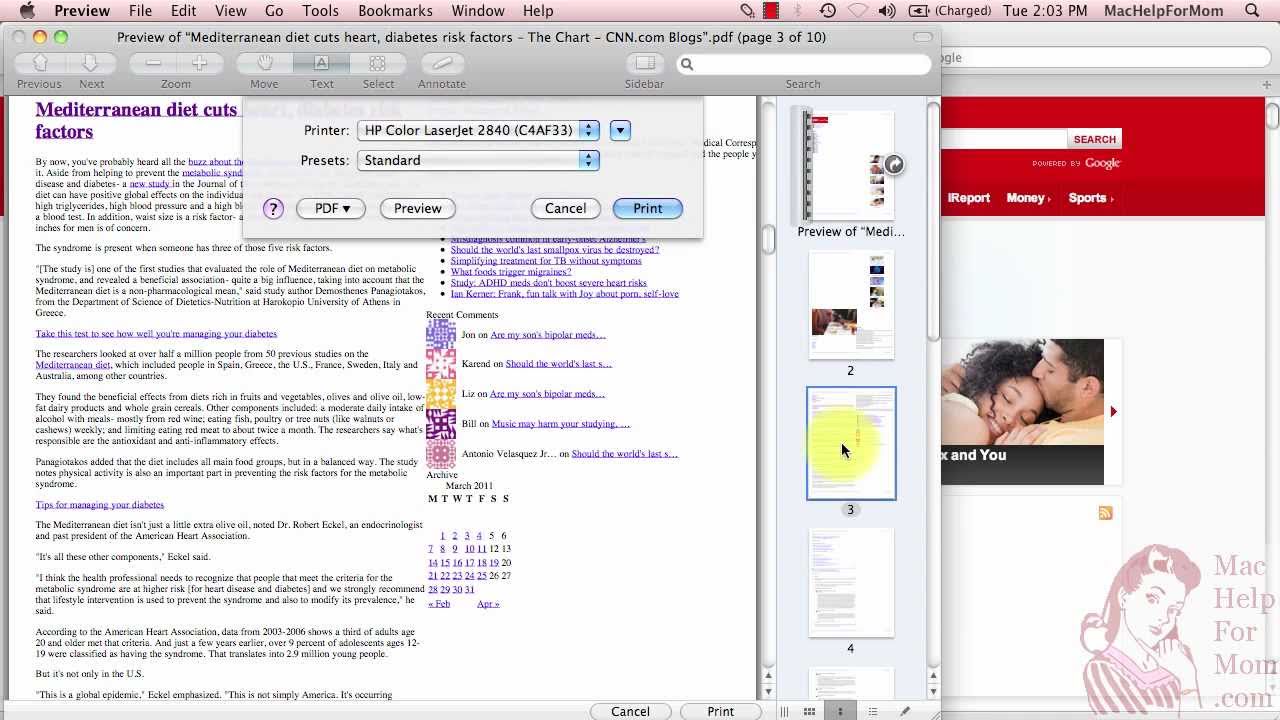Open the Presets dropdown
The width and height of the screenshot is (1280, 720).
[478, 160]
